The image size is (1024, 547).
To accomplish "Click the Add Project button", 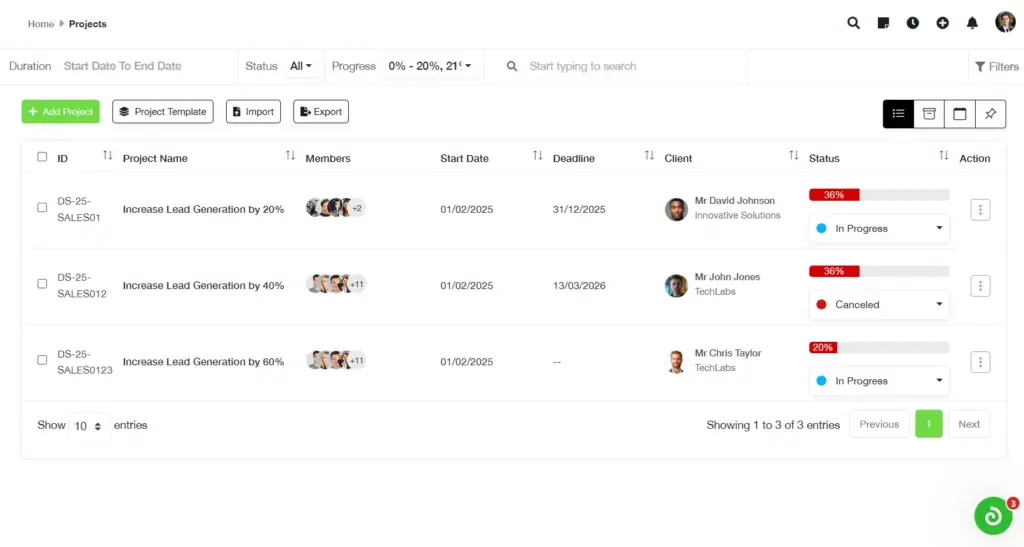I will click(61, 112).
